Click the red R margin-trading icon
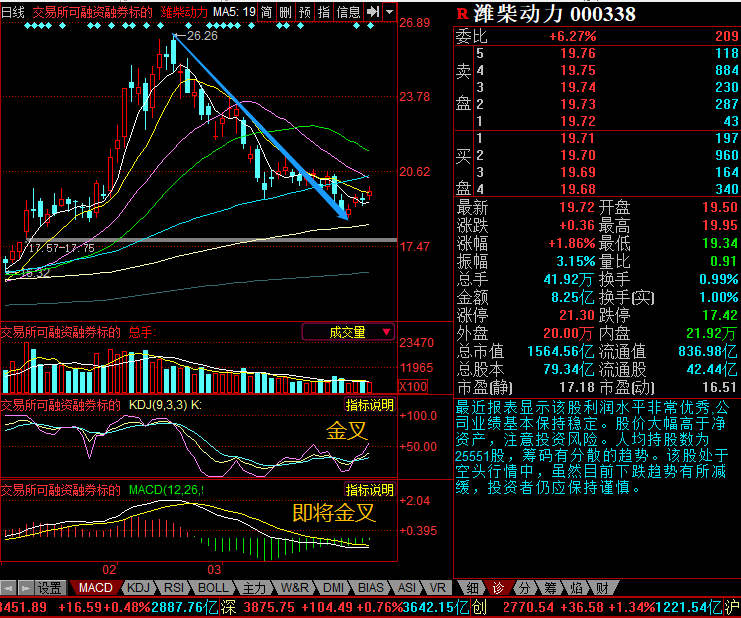 click(x=463, y=14)
